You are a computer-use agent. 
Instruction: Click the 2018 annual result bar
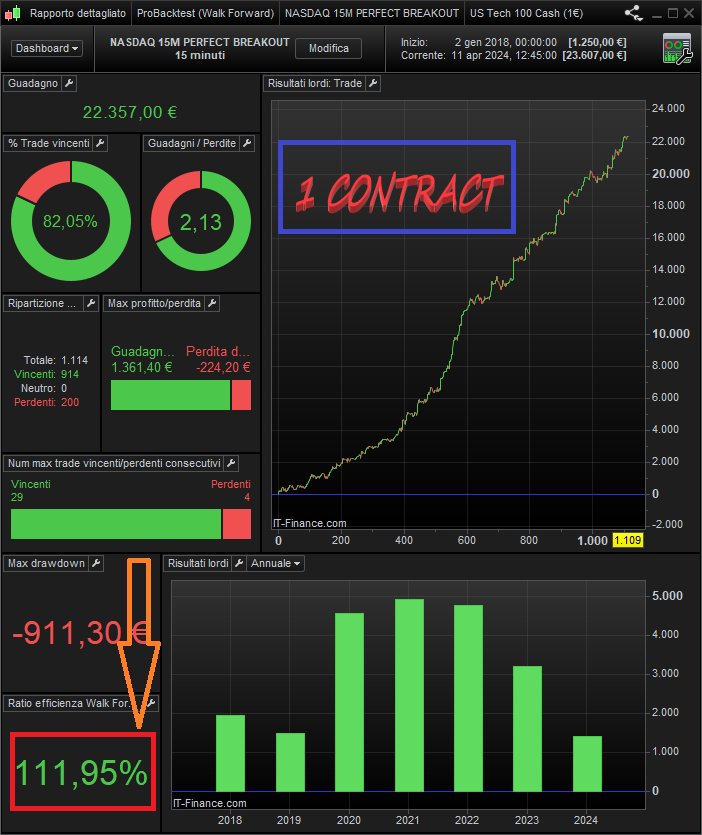click(x=230, y=753)
